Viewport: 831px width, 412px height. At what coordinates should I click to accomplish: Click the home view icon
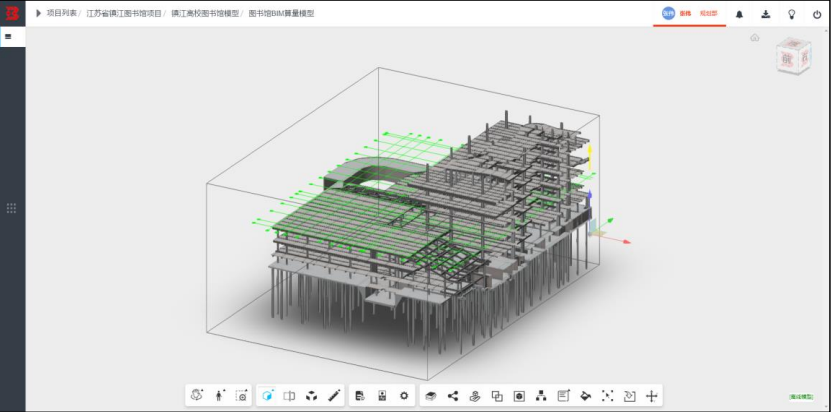click(755, 38)
